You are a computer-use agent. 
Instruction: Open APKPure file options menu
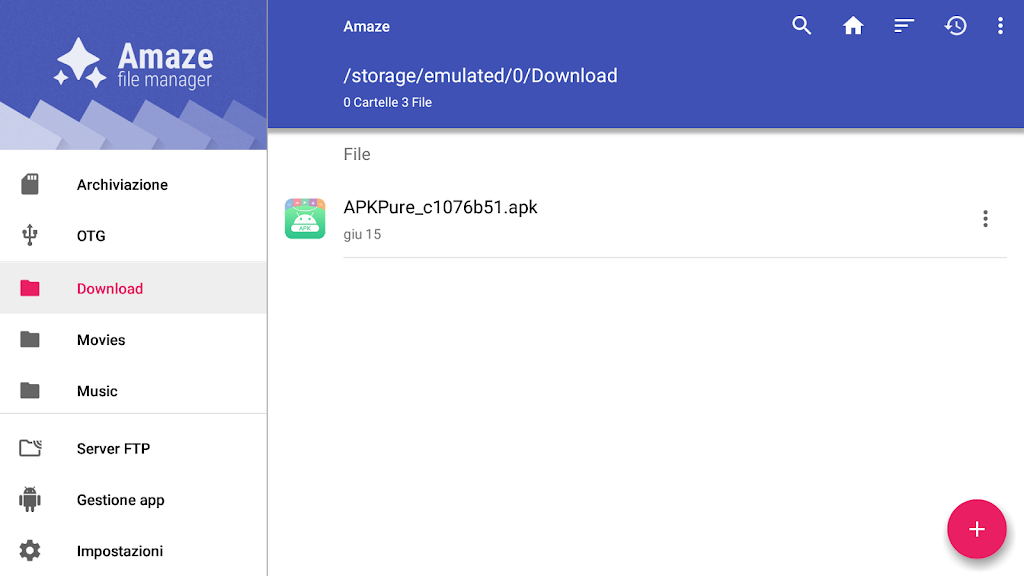click(x=985, y=219)
